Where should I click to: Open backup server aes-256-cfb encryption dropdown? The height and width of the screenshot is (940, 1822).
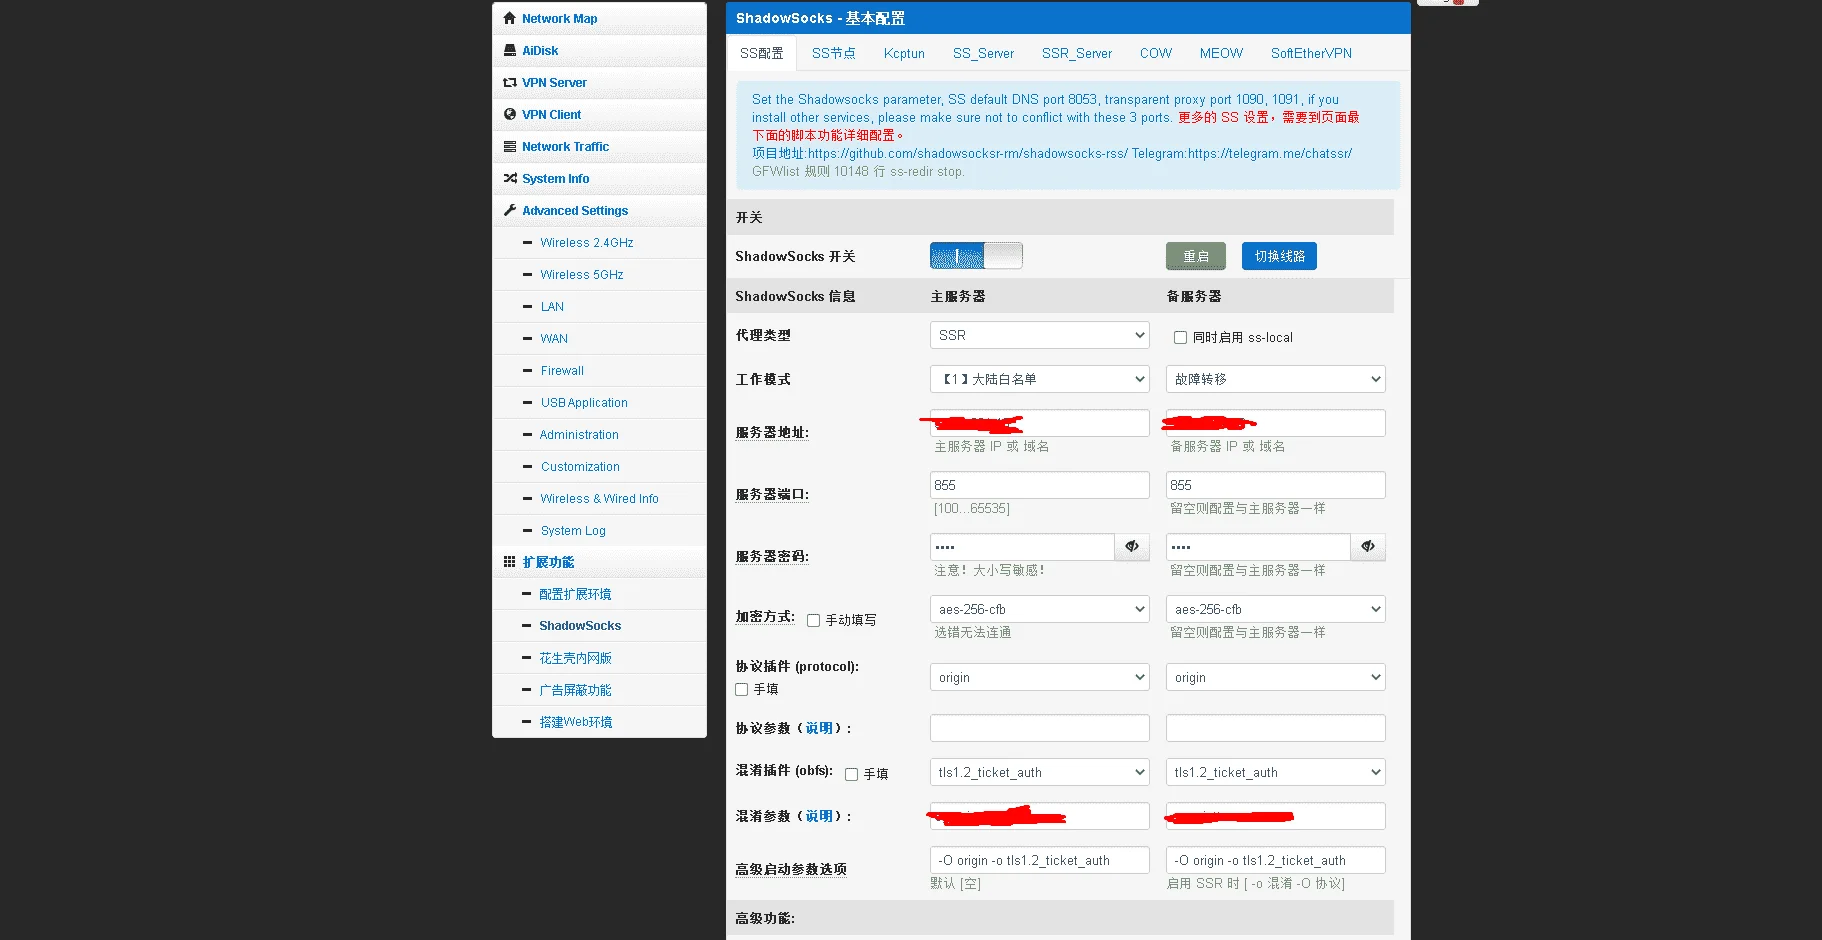[1276, 609]
